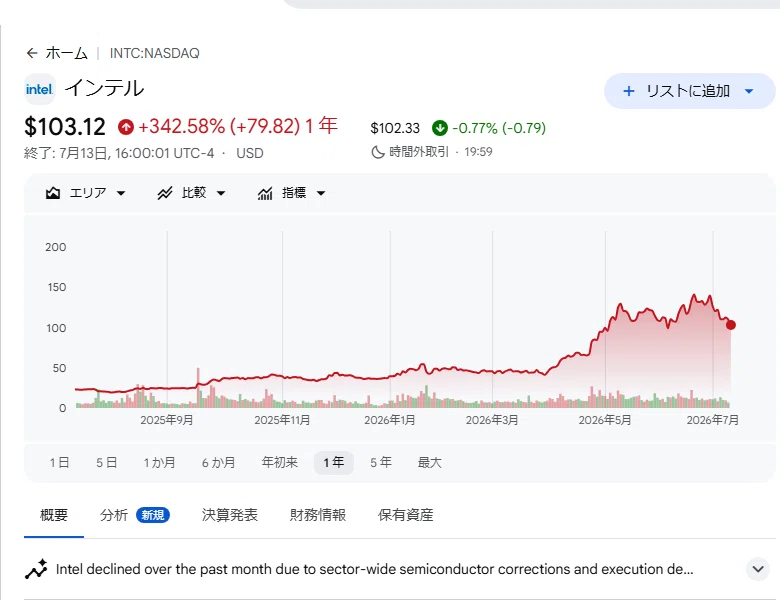
Task: Open the ホーム breadcrumb link
Action: coord(67,53)
